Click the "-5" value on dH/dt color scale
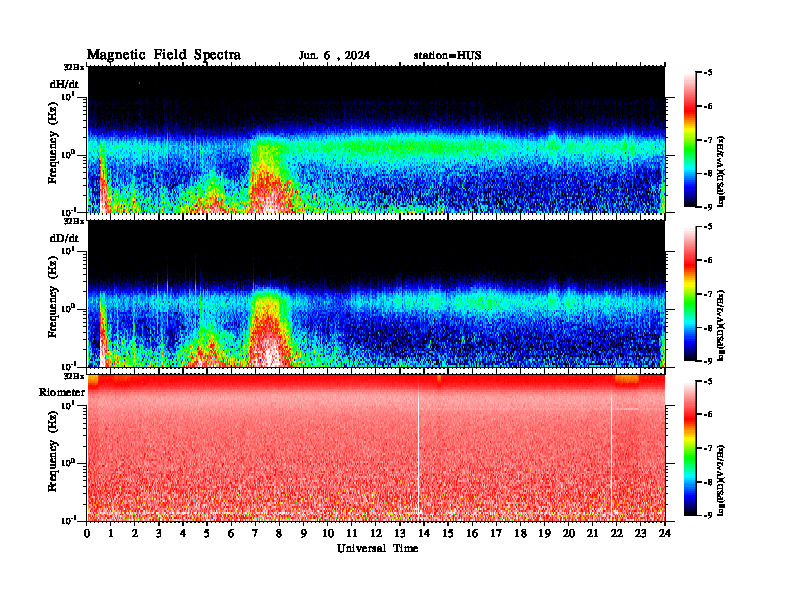This screenshot has height=612, width=792. coord(708,73)
